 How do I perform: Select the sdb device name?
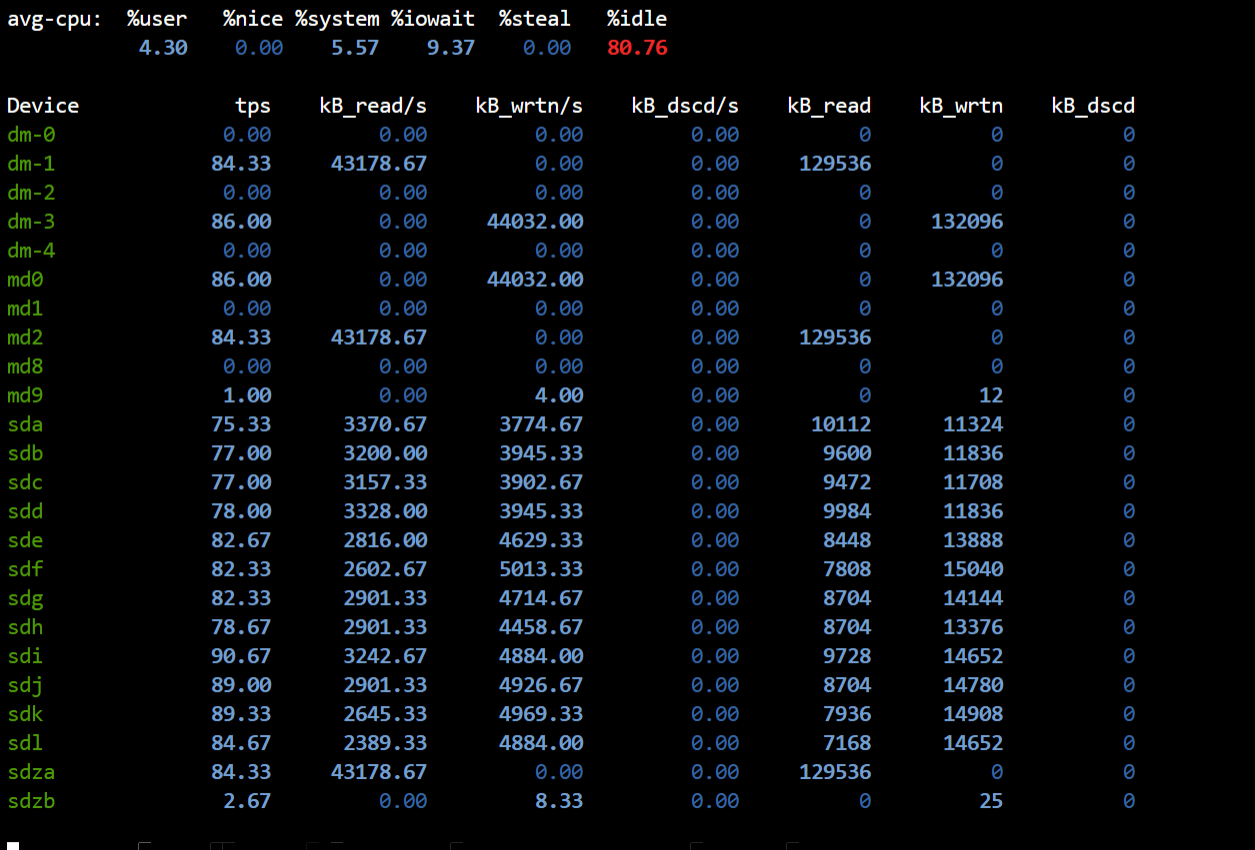click(x=25, y=454)
